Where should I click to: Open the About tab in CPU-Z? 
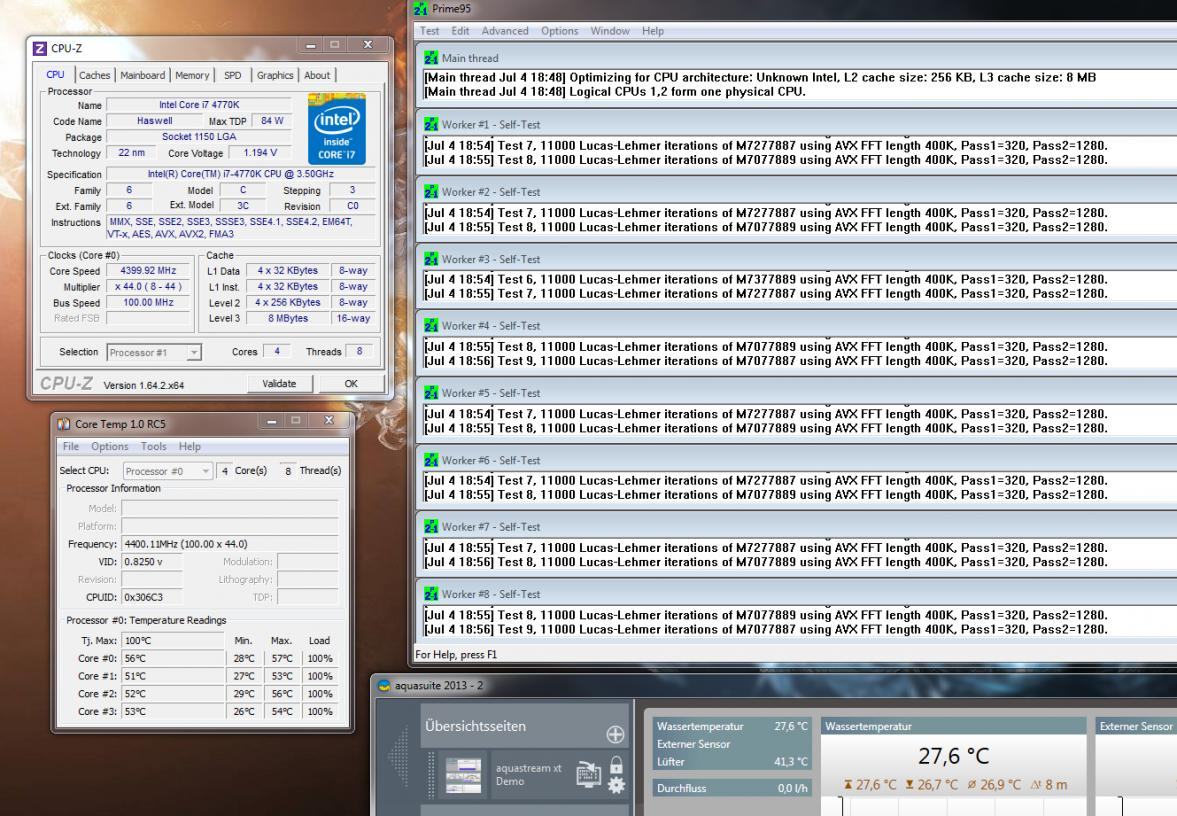point(317,75)
